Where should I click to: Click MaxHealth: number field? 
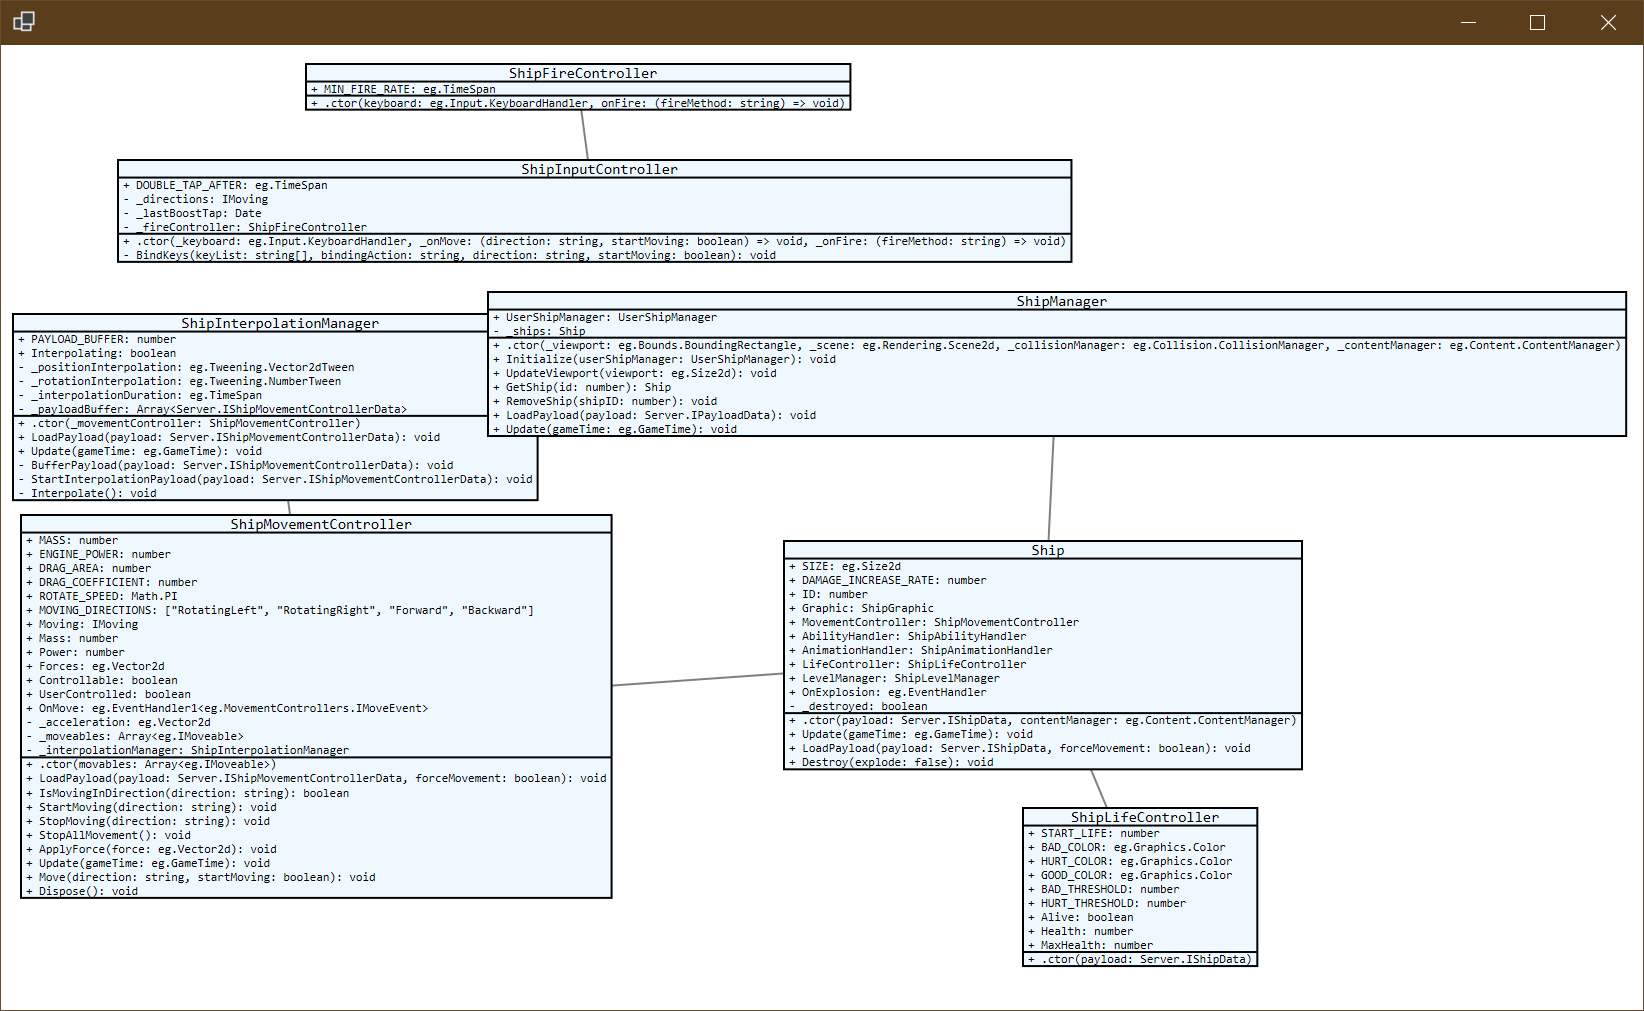click(x=1090, y=945)
